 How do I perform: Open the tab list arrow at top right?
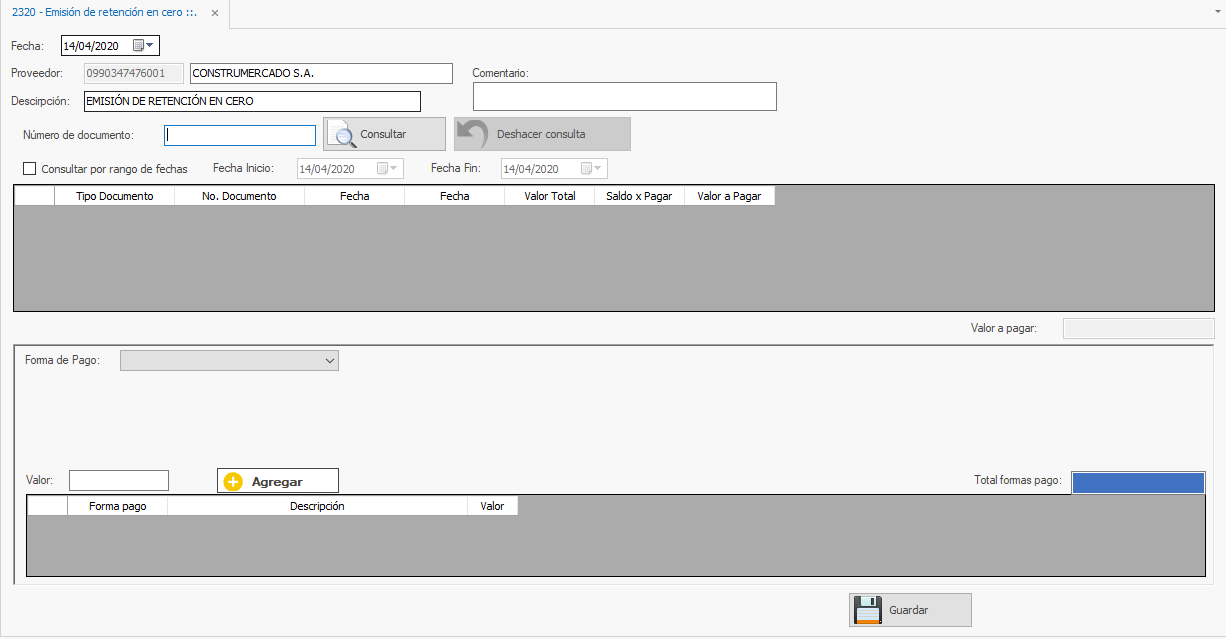pos(1214,10)
